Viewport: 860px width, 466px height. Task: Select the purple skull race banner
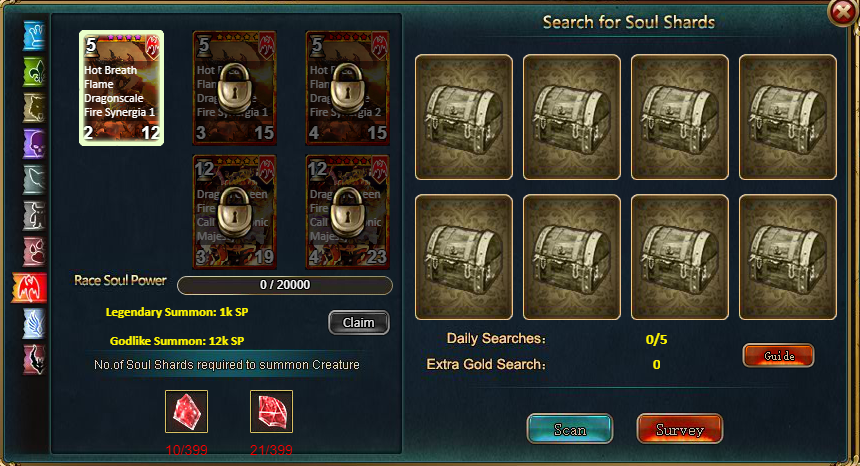[x=34, y=144]
